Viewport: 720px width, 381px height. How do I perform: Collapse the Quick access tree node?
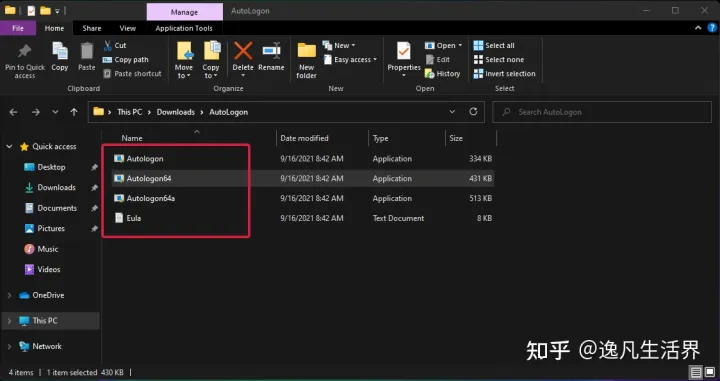(9, 146)
